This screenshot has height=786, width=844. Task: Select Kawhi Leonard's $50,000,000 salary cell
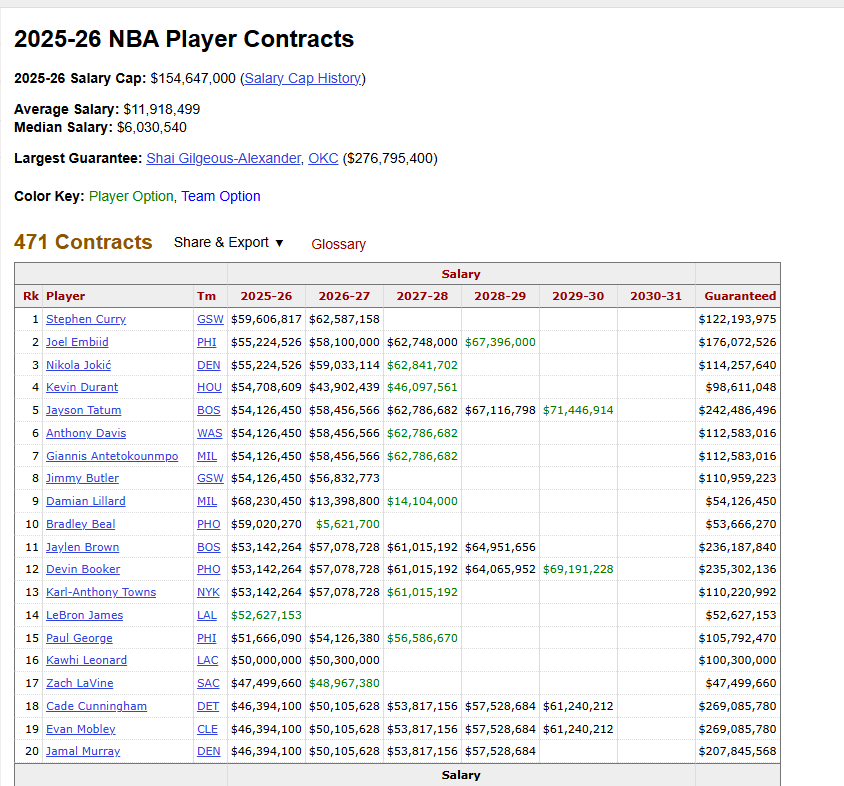266,660
